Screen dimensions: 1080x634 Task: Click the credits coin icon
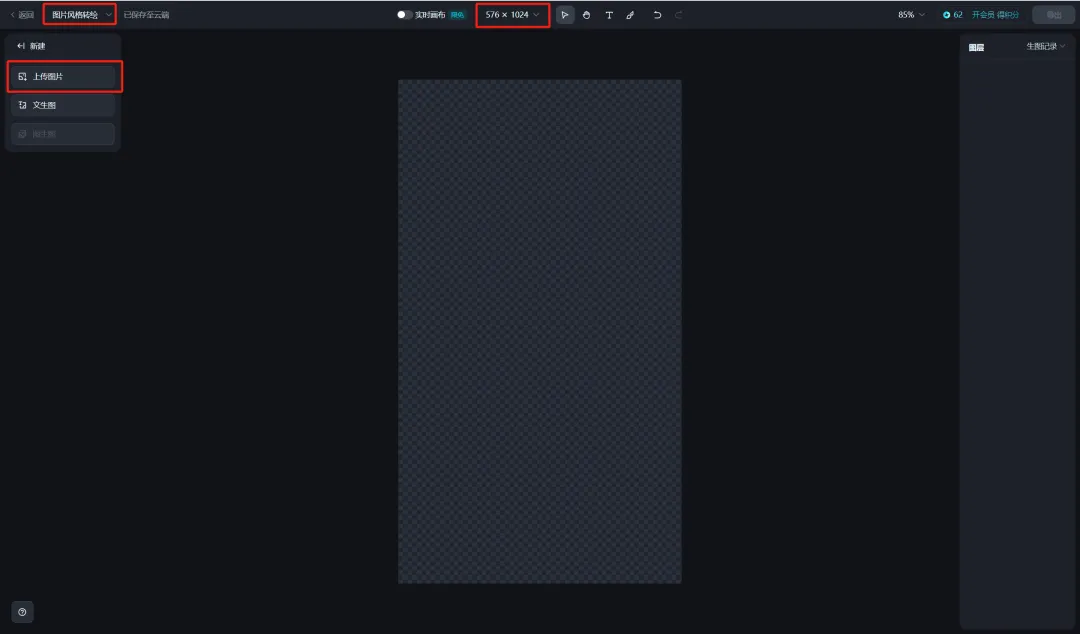(946, 14)
